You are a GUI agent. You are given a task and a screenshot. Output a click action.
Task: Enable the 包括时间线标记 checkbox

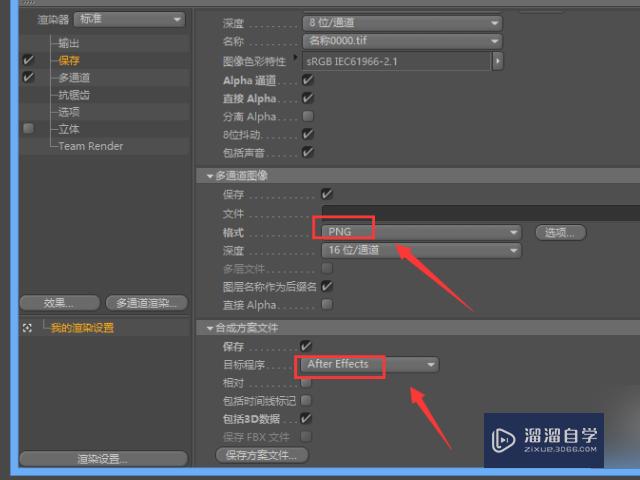pyautogui.click(x=306, y=400)
